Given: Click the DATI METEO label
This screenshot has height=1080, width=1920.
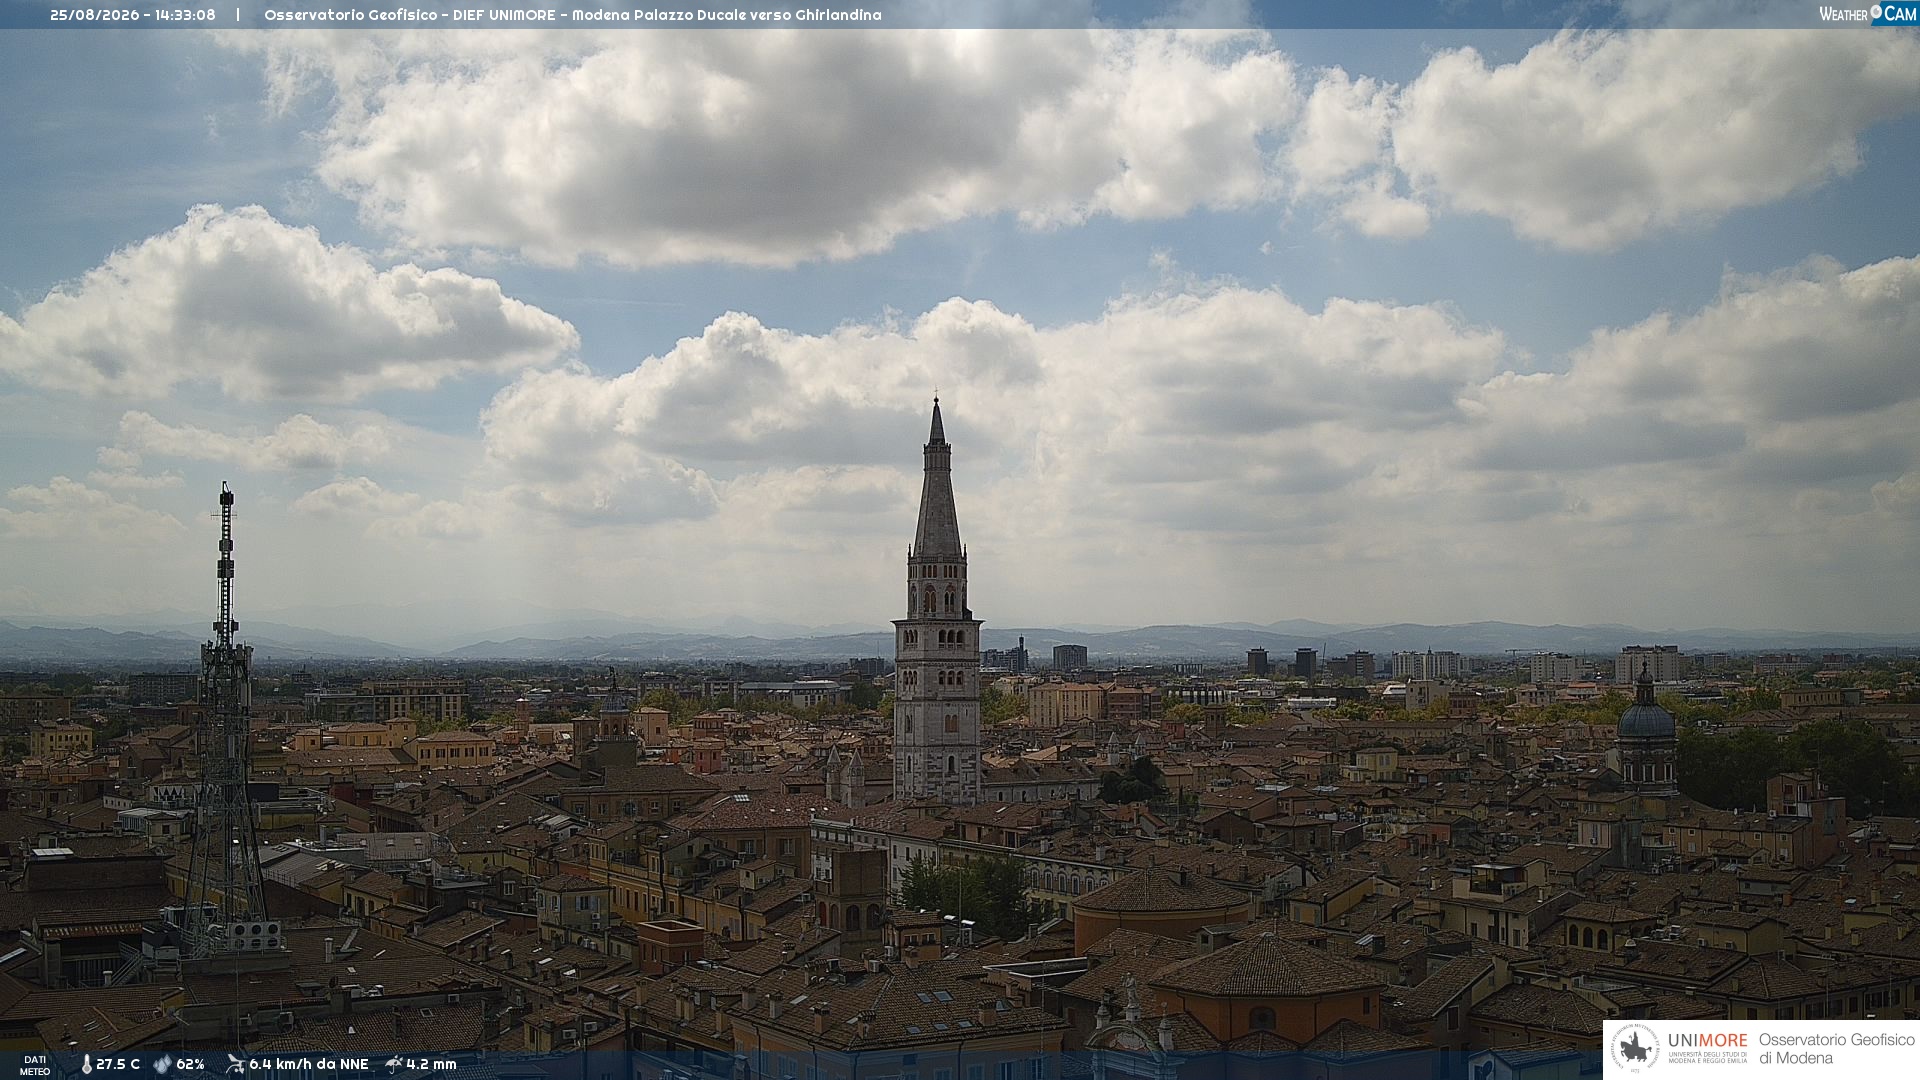Looking at the screenshot, I should [35, 1065].
